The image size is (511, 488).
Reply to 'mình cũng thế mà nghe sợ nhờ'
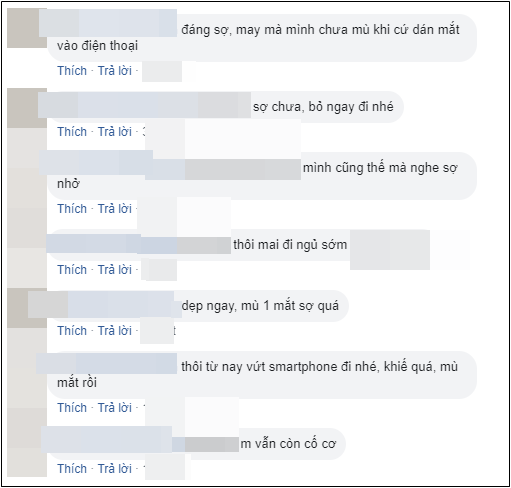[x=115, y=209]
